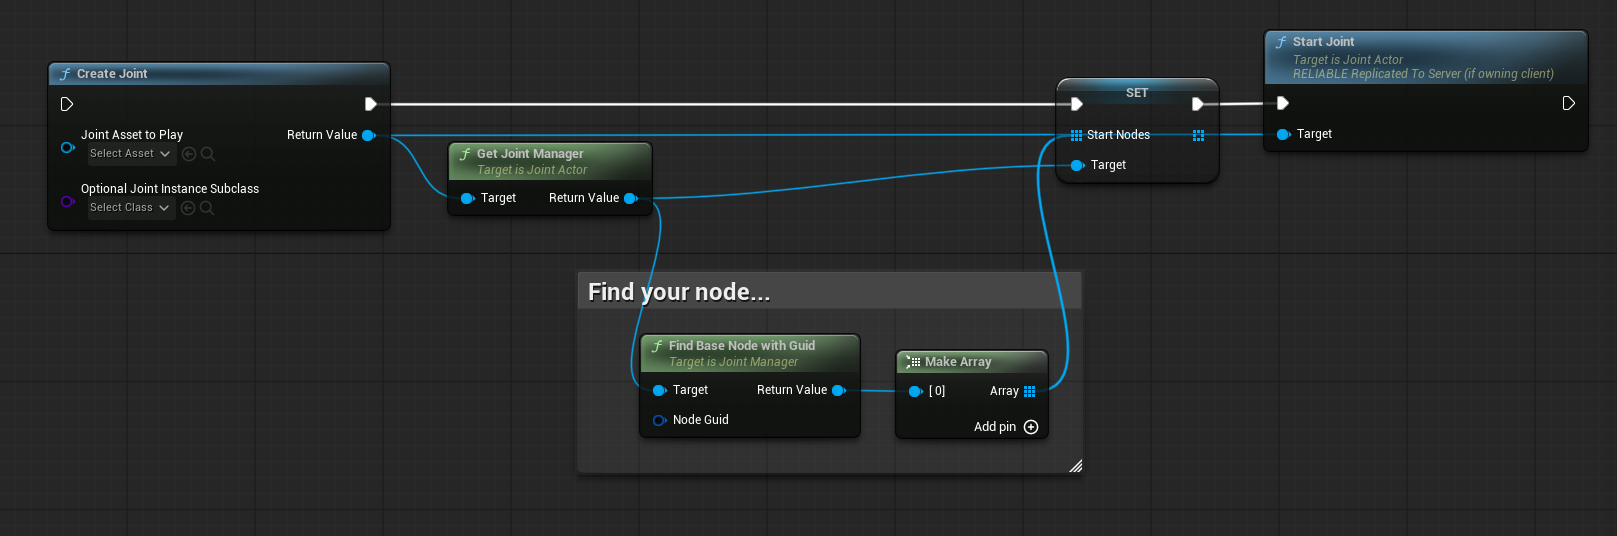Click Start Joint execution output pin
Image resolution: width=1617 pixels, height=536 pixels.
click(1568, 103)
